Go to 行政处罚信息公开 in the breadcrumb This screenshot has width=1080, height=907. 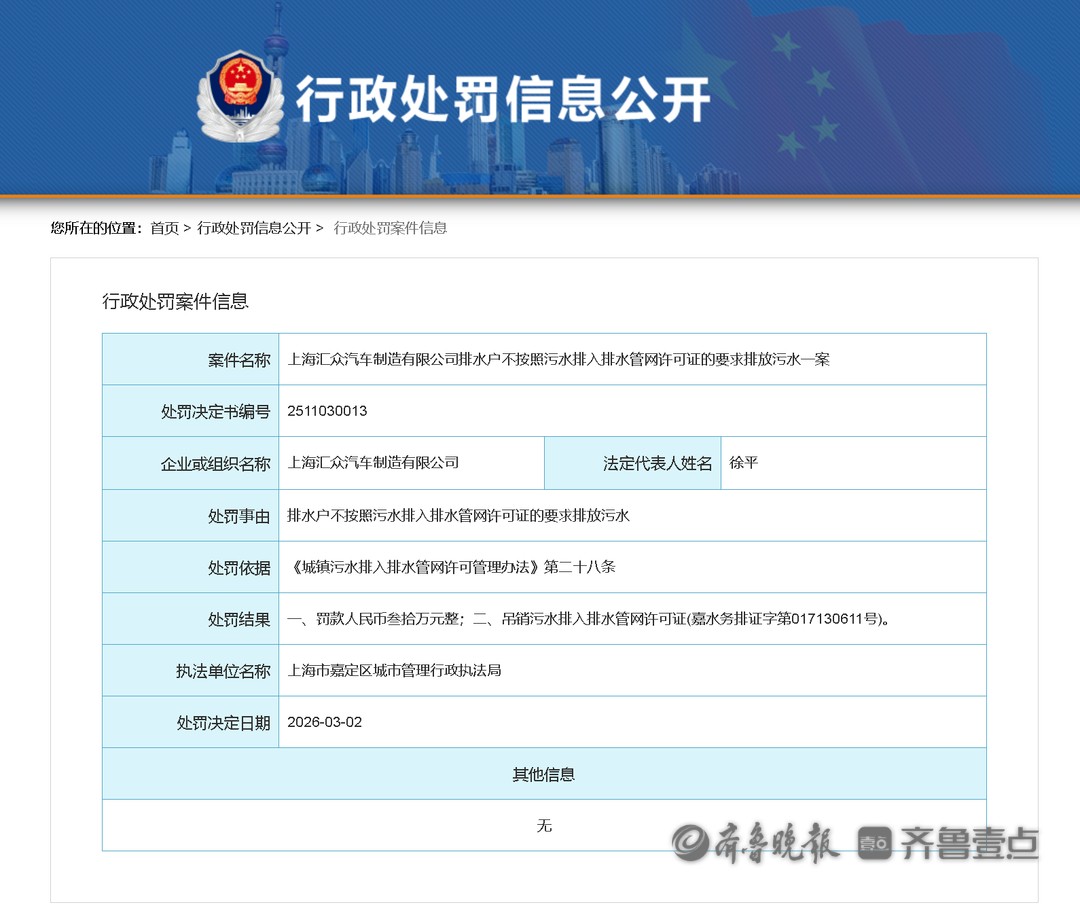[x=254, y=228]
